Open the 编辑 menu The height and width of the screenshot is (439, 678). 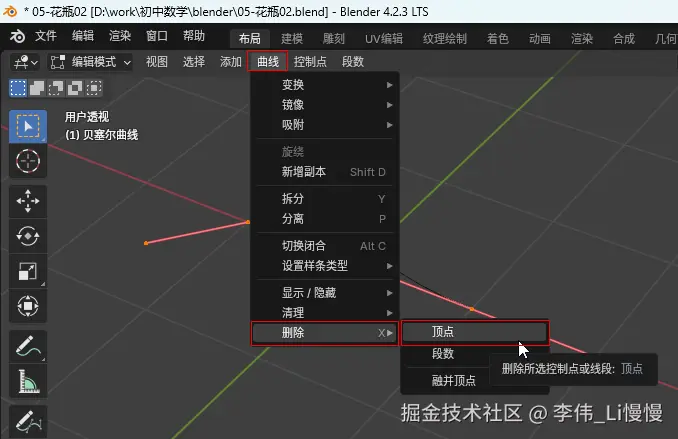click(83, 36)
